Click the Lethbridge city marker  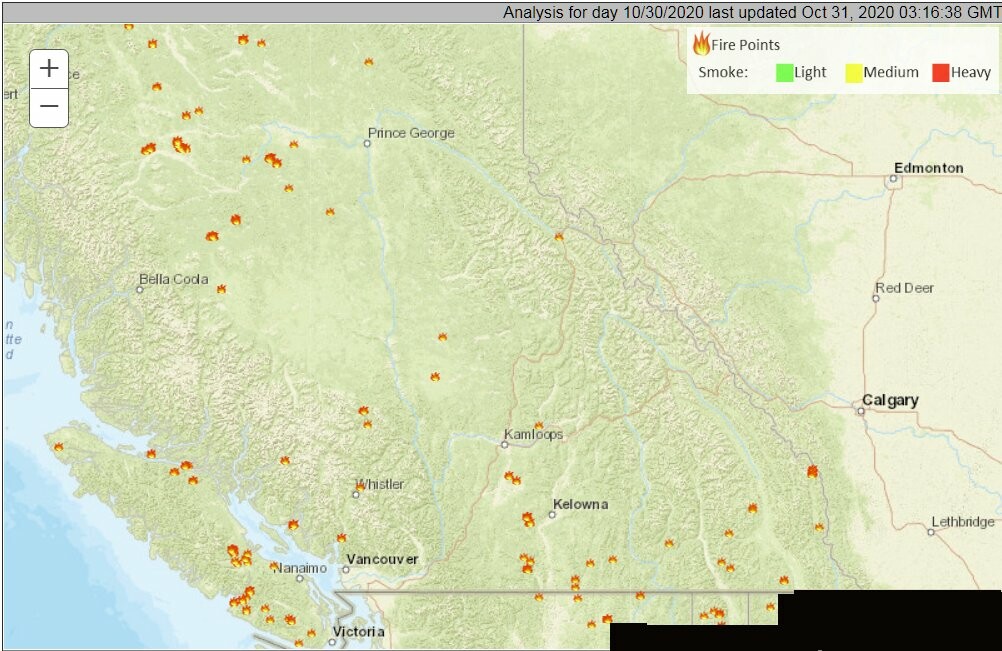[930, 532]
